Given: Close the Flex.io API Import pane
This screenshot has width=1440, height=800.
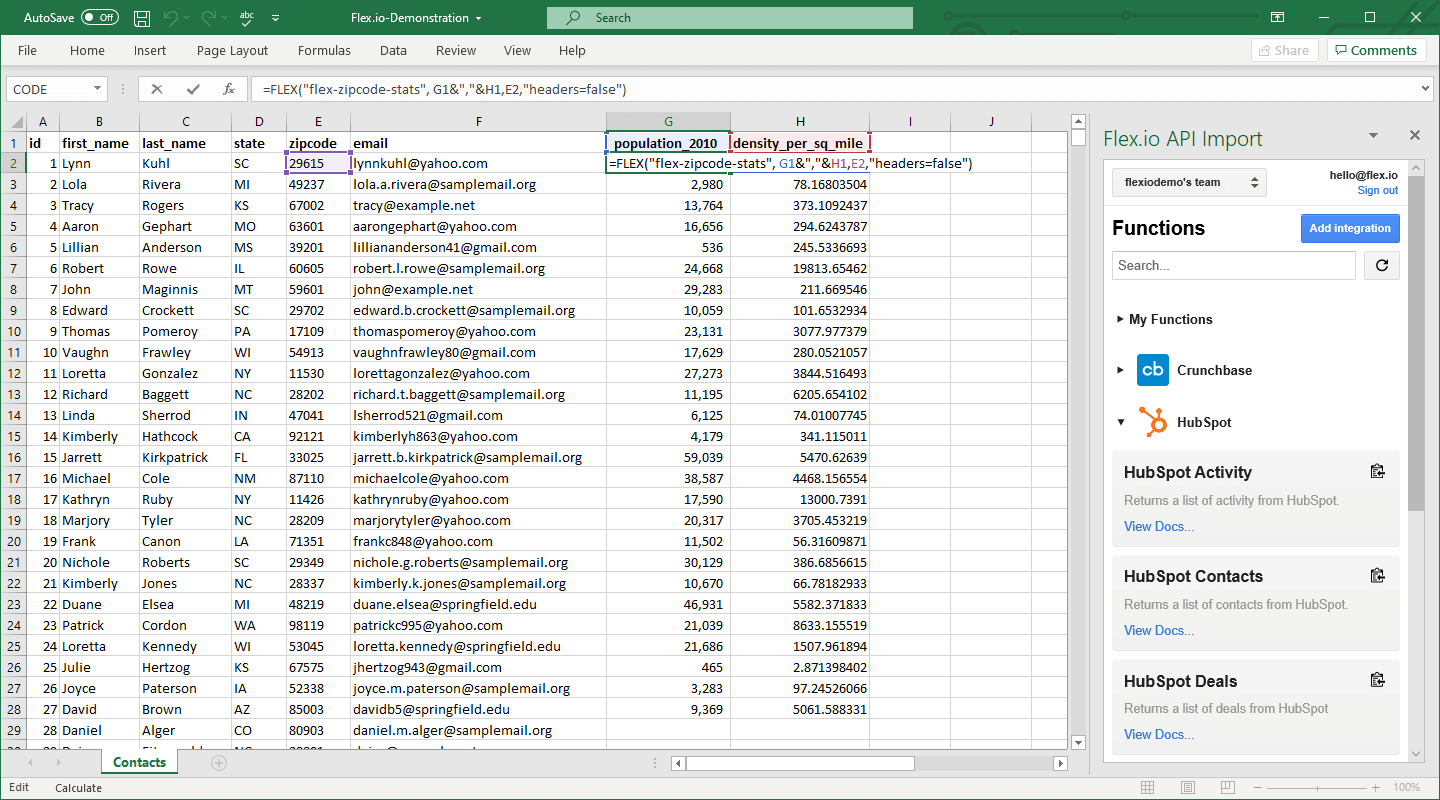Looking at the screenshot, I should [x=1415, y=135].
